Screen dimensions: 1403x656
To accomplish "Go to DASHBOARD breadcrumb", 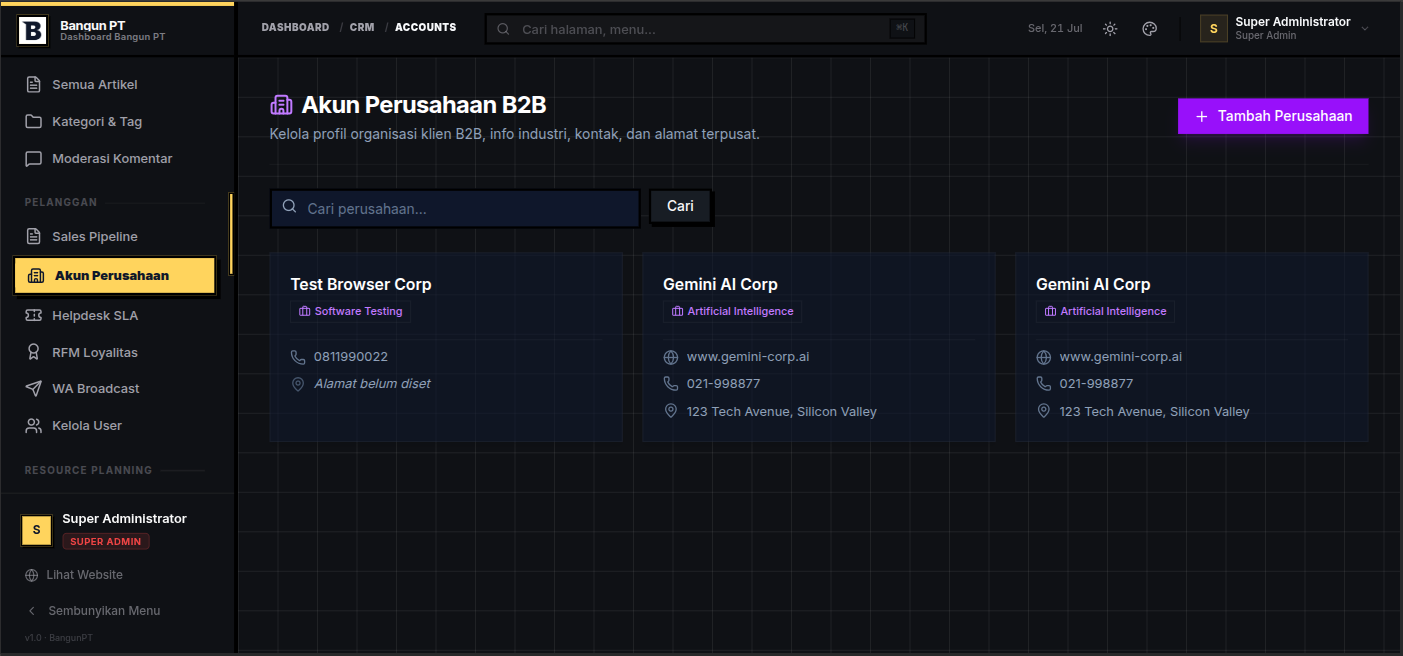I will [x=295, y=28].
